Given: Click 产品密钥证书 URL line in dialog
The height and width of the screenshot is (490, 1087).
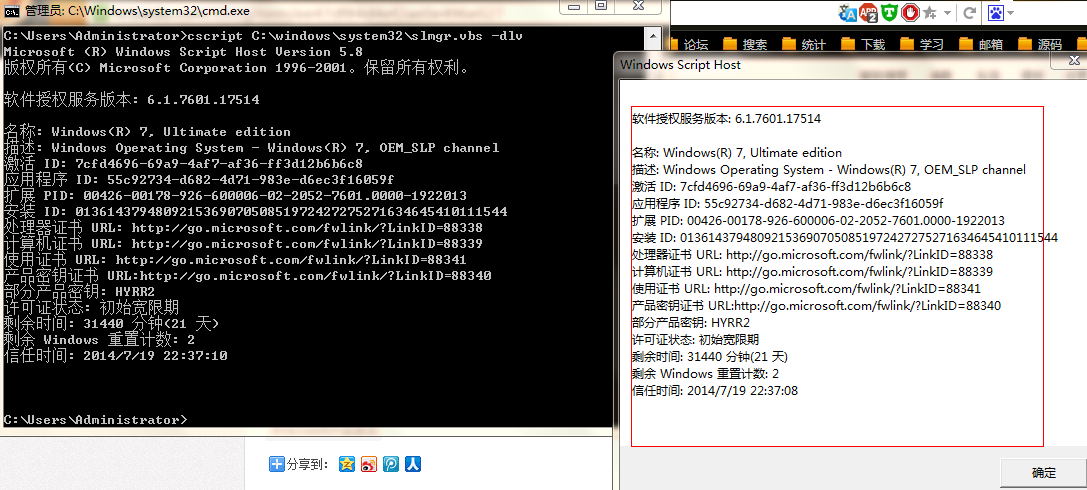Looking at the screenshot, I should click(816, 306).
